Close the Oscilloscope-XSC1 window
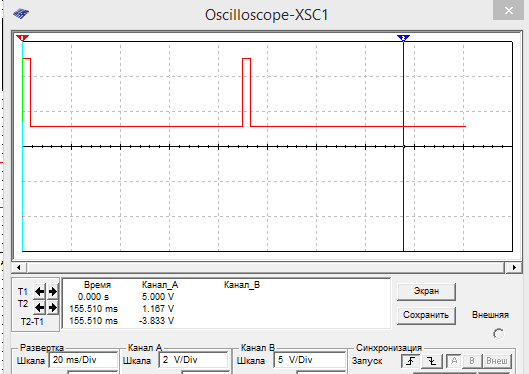 coord(509,11)
